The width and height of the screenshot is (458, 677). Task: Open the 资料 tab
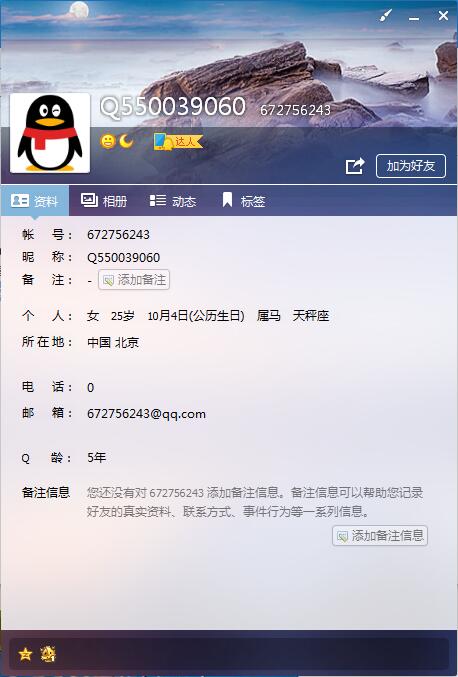pos(35,201)
